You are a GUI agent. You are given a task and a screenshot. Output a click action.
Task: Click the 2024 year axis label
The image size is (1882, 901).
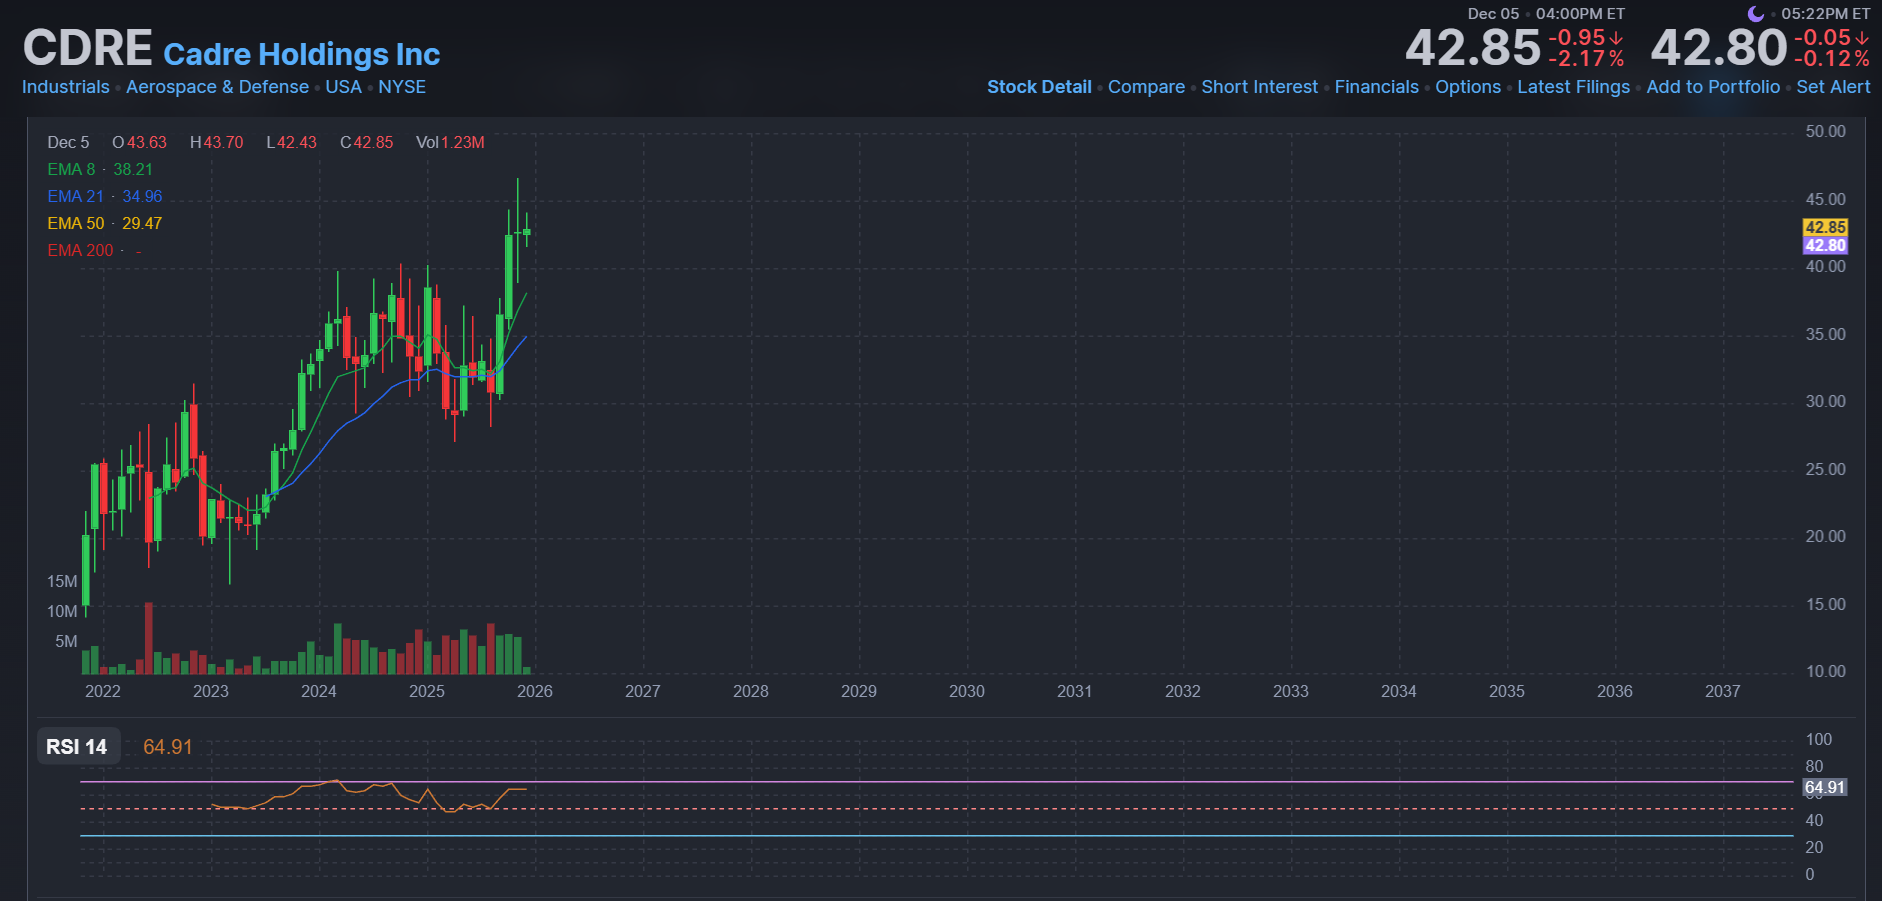pos(319,691)
